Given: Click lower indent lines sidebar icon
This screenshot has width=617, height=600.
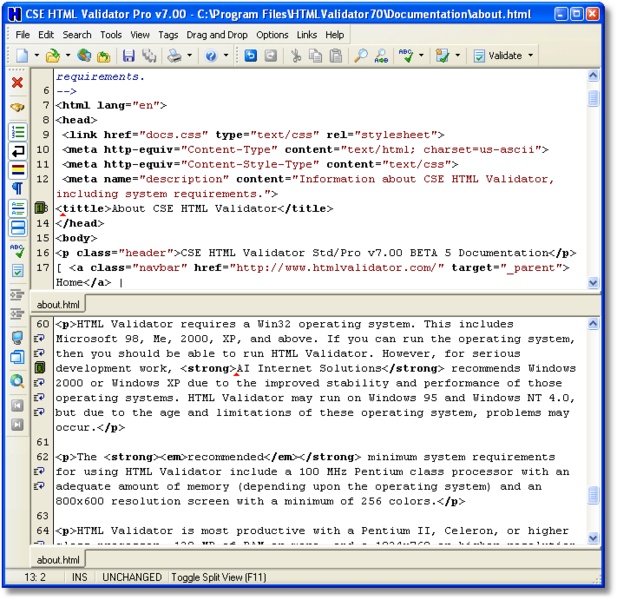Looking at the screenshot, I should pos(17,314).
